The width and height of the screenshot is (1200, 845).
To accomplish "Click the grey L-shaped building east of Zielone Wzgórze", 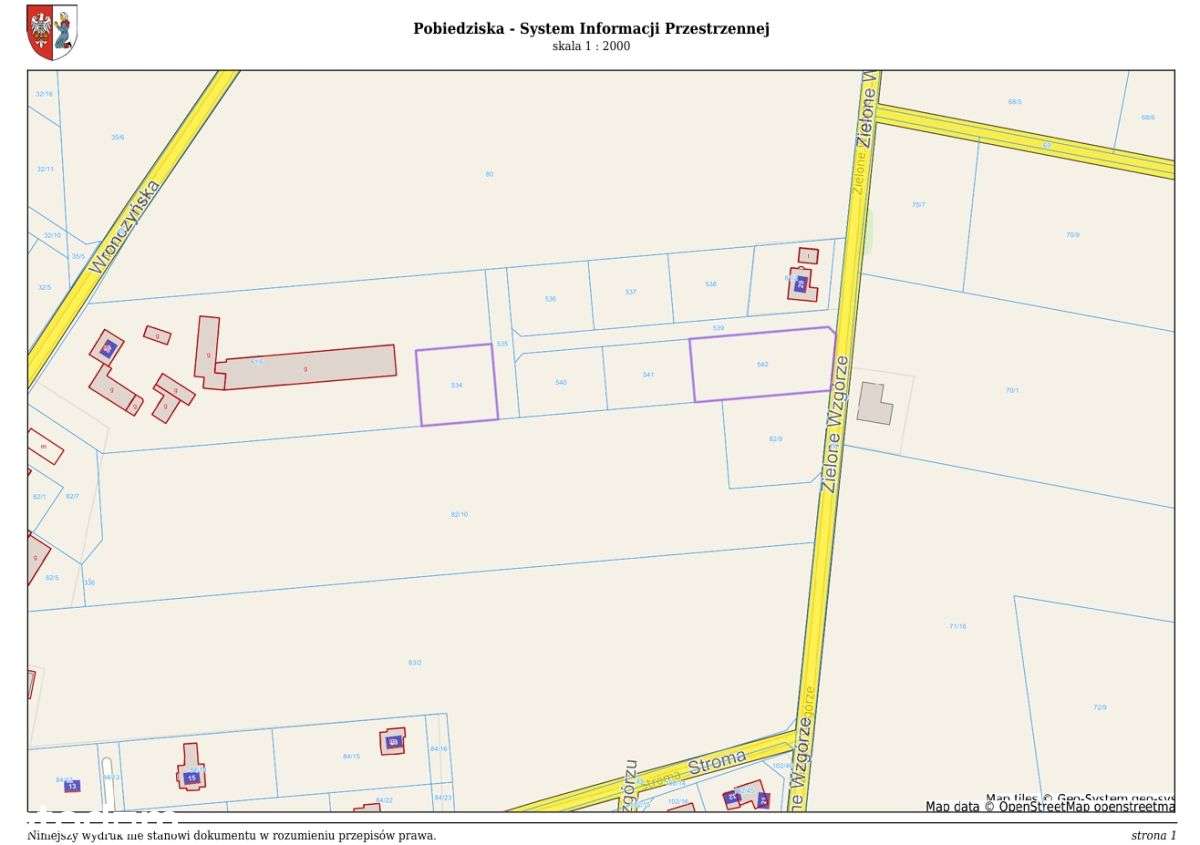I will click(875, 403).
